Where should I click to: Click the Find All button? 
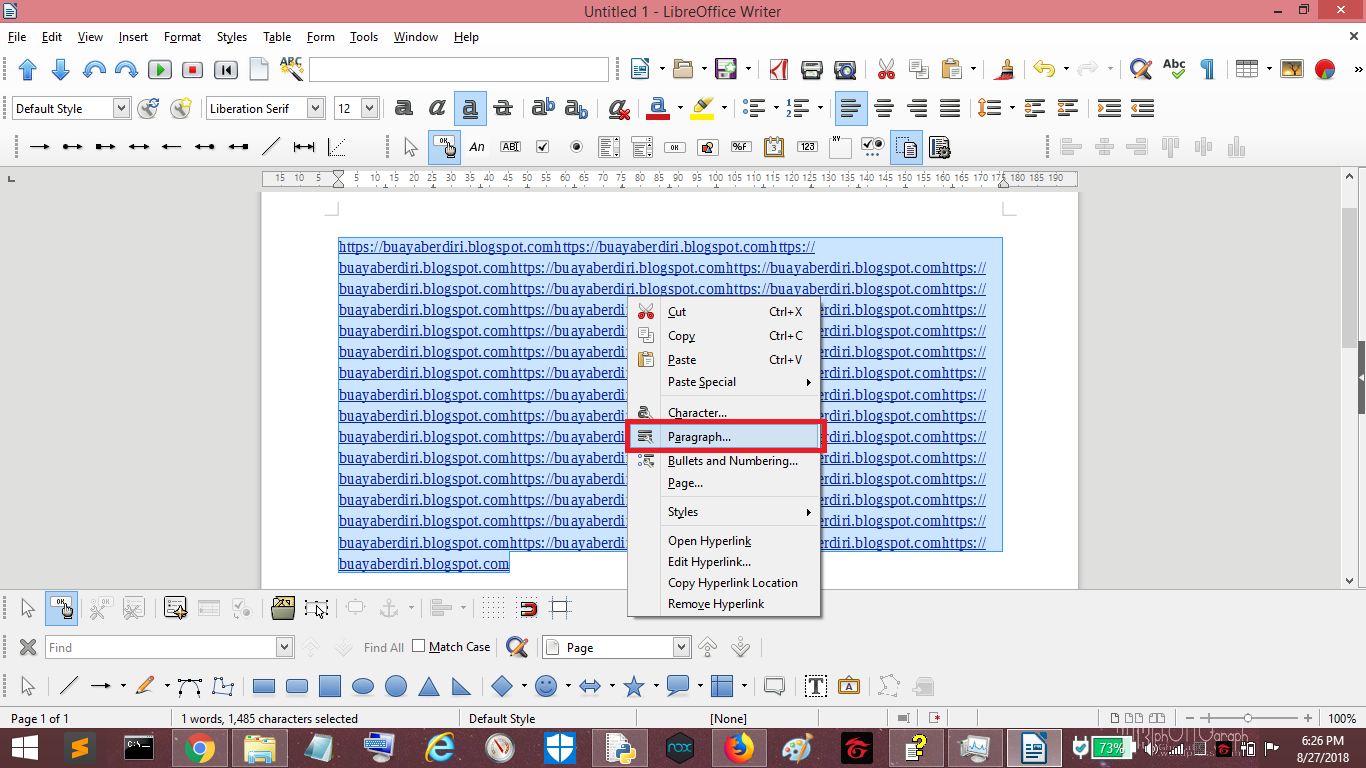click(x=384, y=647)
